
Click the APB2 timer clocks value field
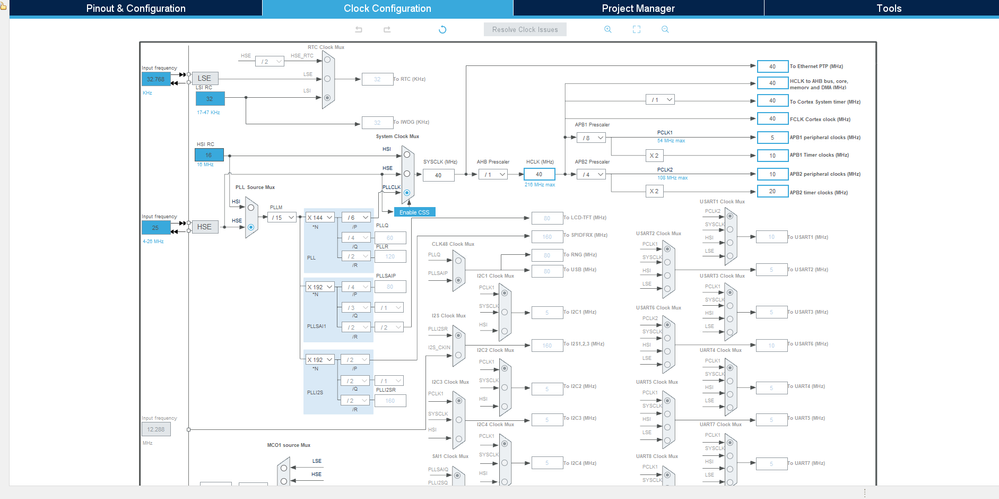772,191
